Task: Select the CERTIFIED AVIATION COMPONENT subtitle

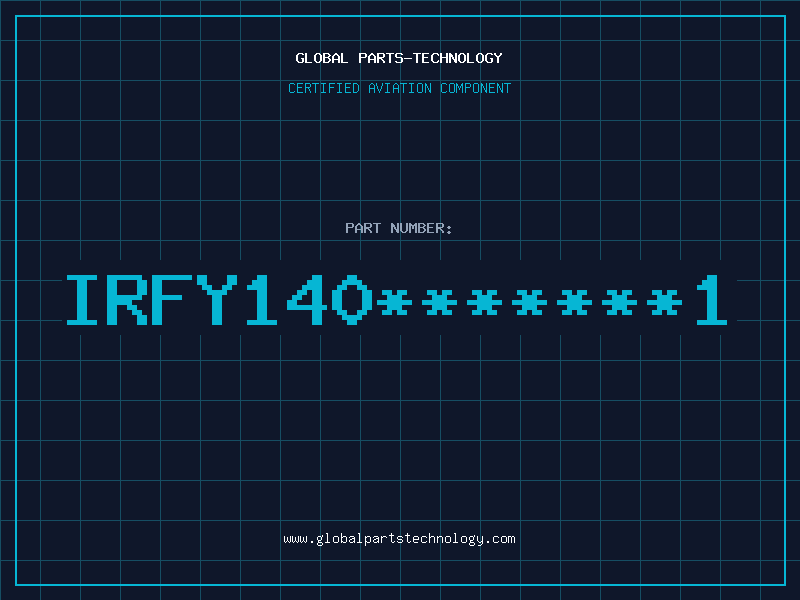Action: coord(399,88)
